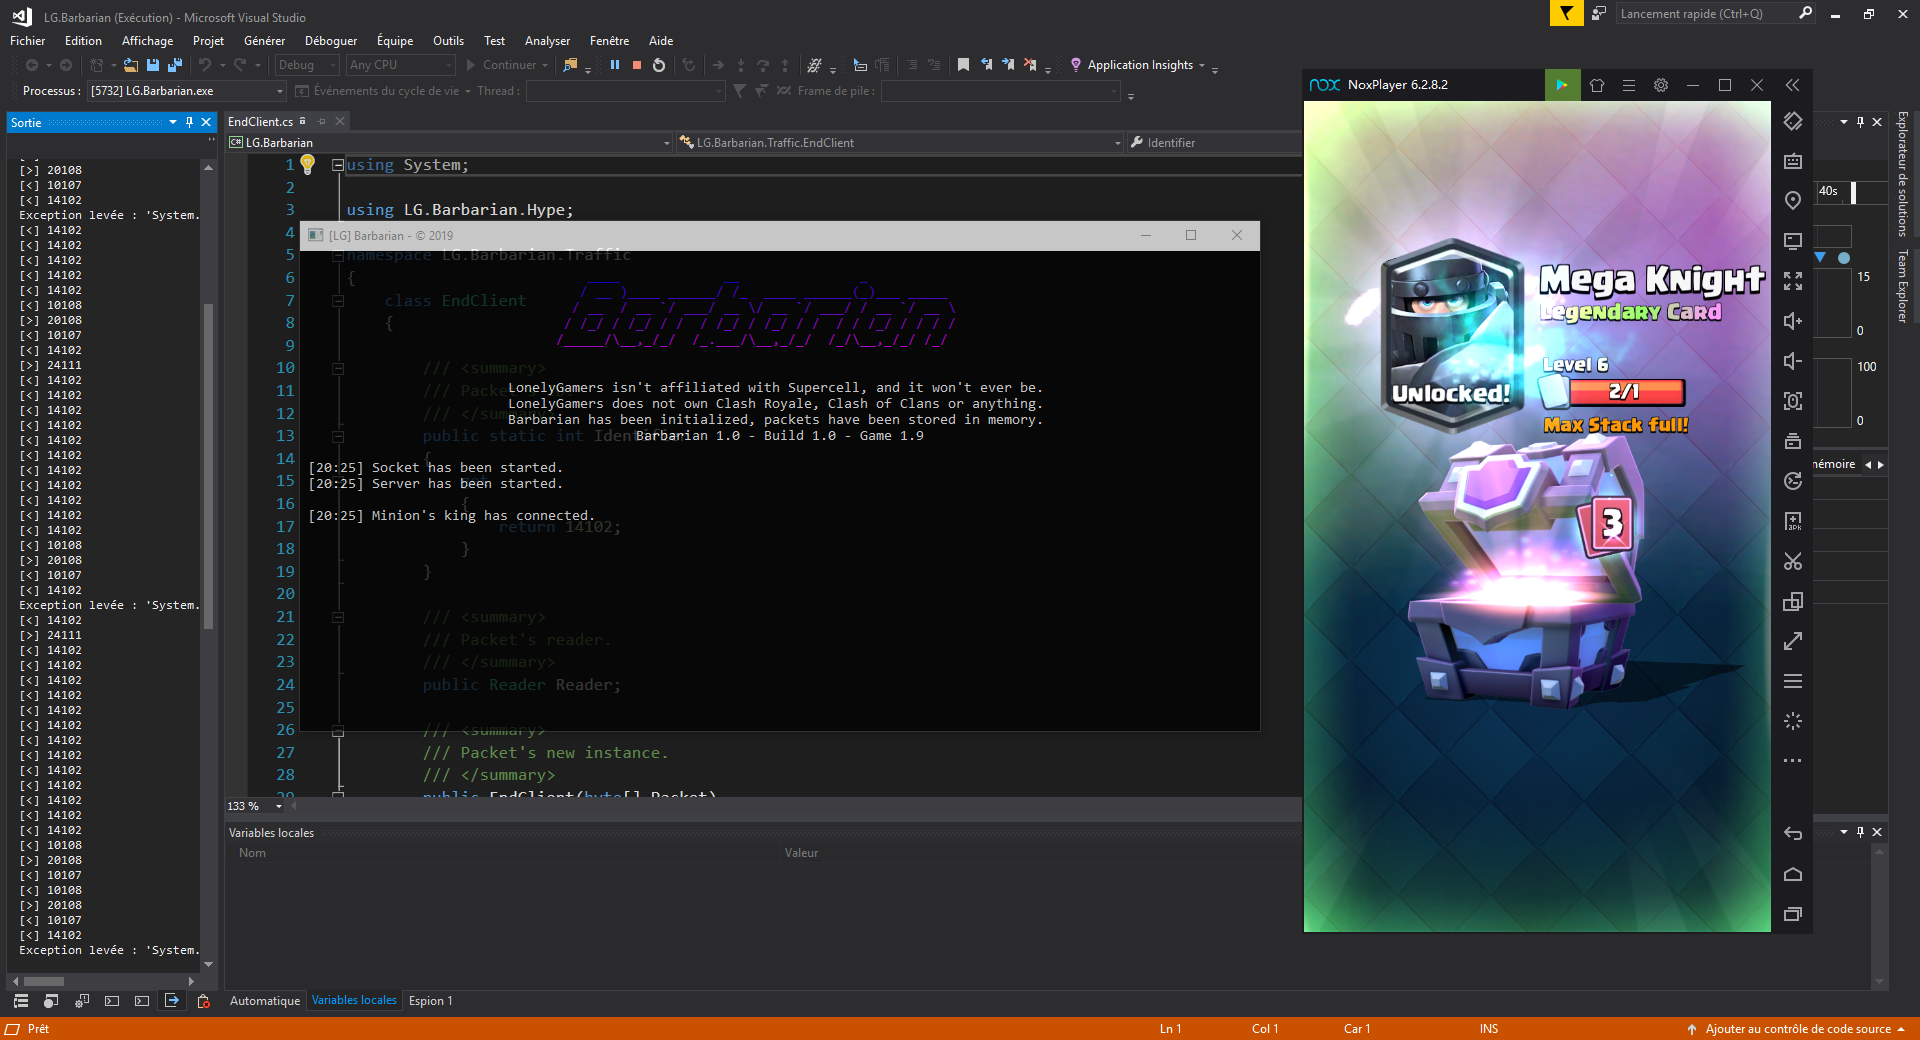The width and height of the screenshot is (1920, 1040).
Task: Open the Déboguer menu
Action: pyautogui.click(x=331, y=41)
